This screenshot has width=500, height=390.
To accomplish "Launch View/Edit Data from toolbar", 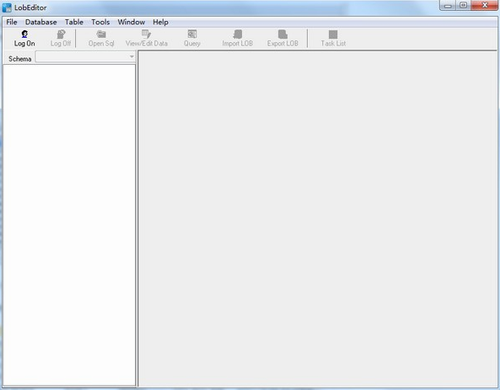I will [146, 38].
